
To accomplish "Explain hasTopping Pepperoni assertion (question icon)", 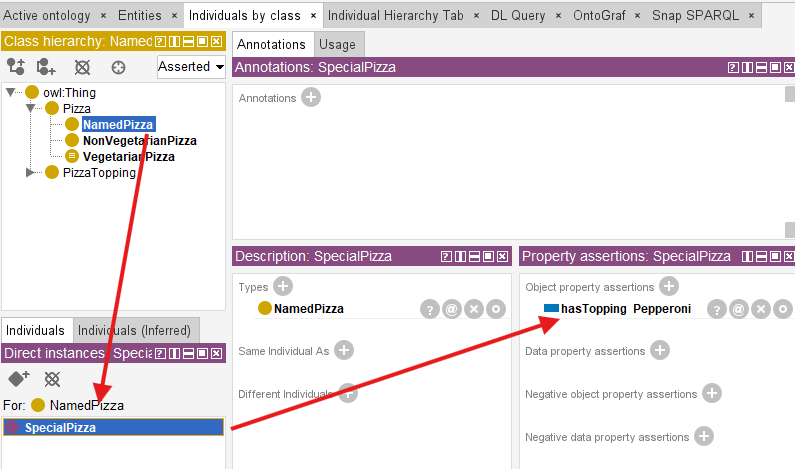I will point(716,309).
